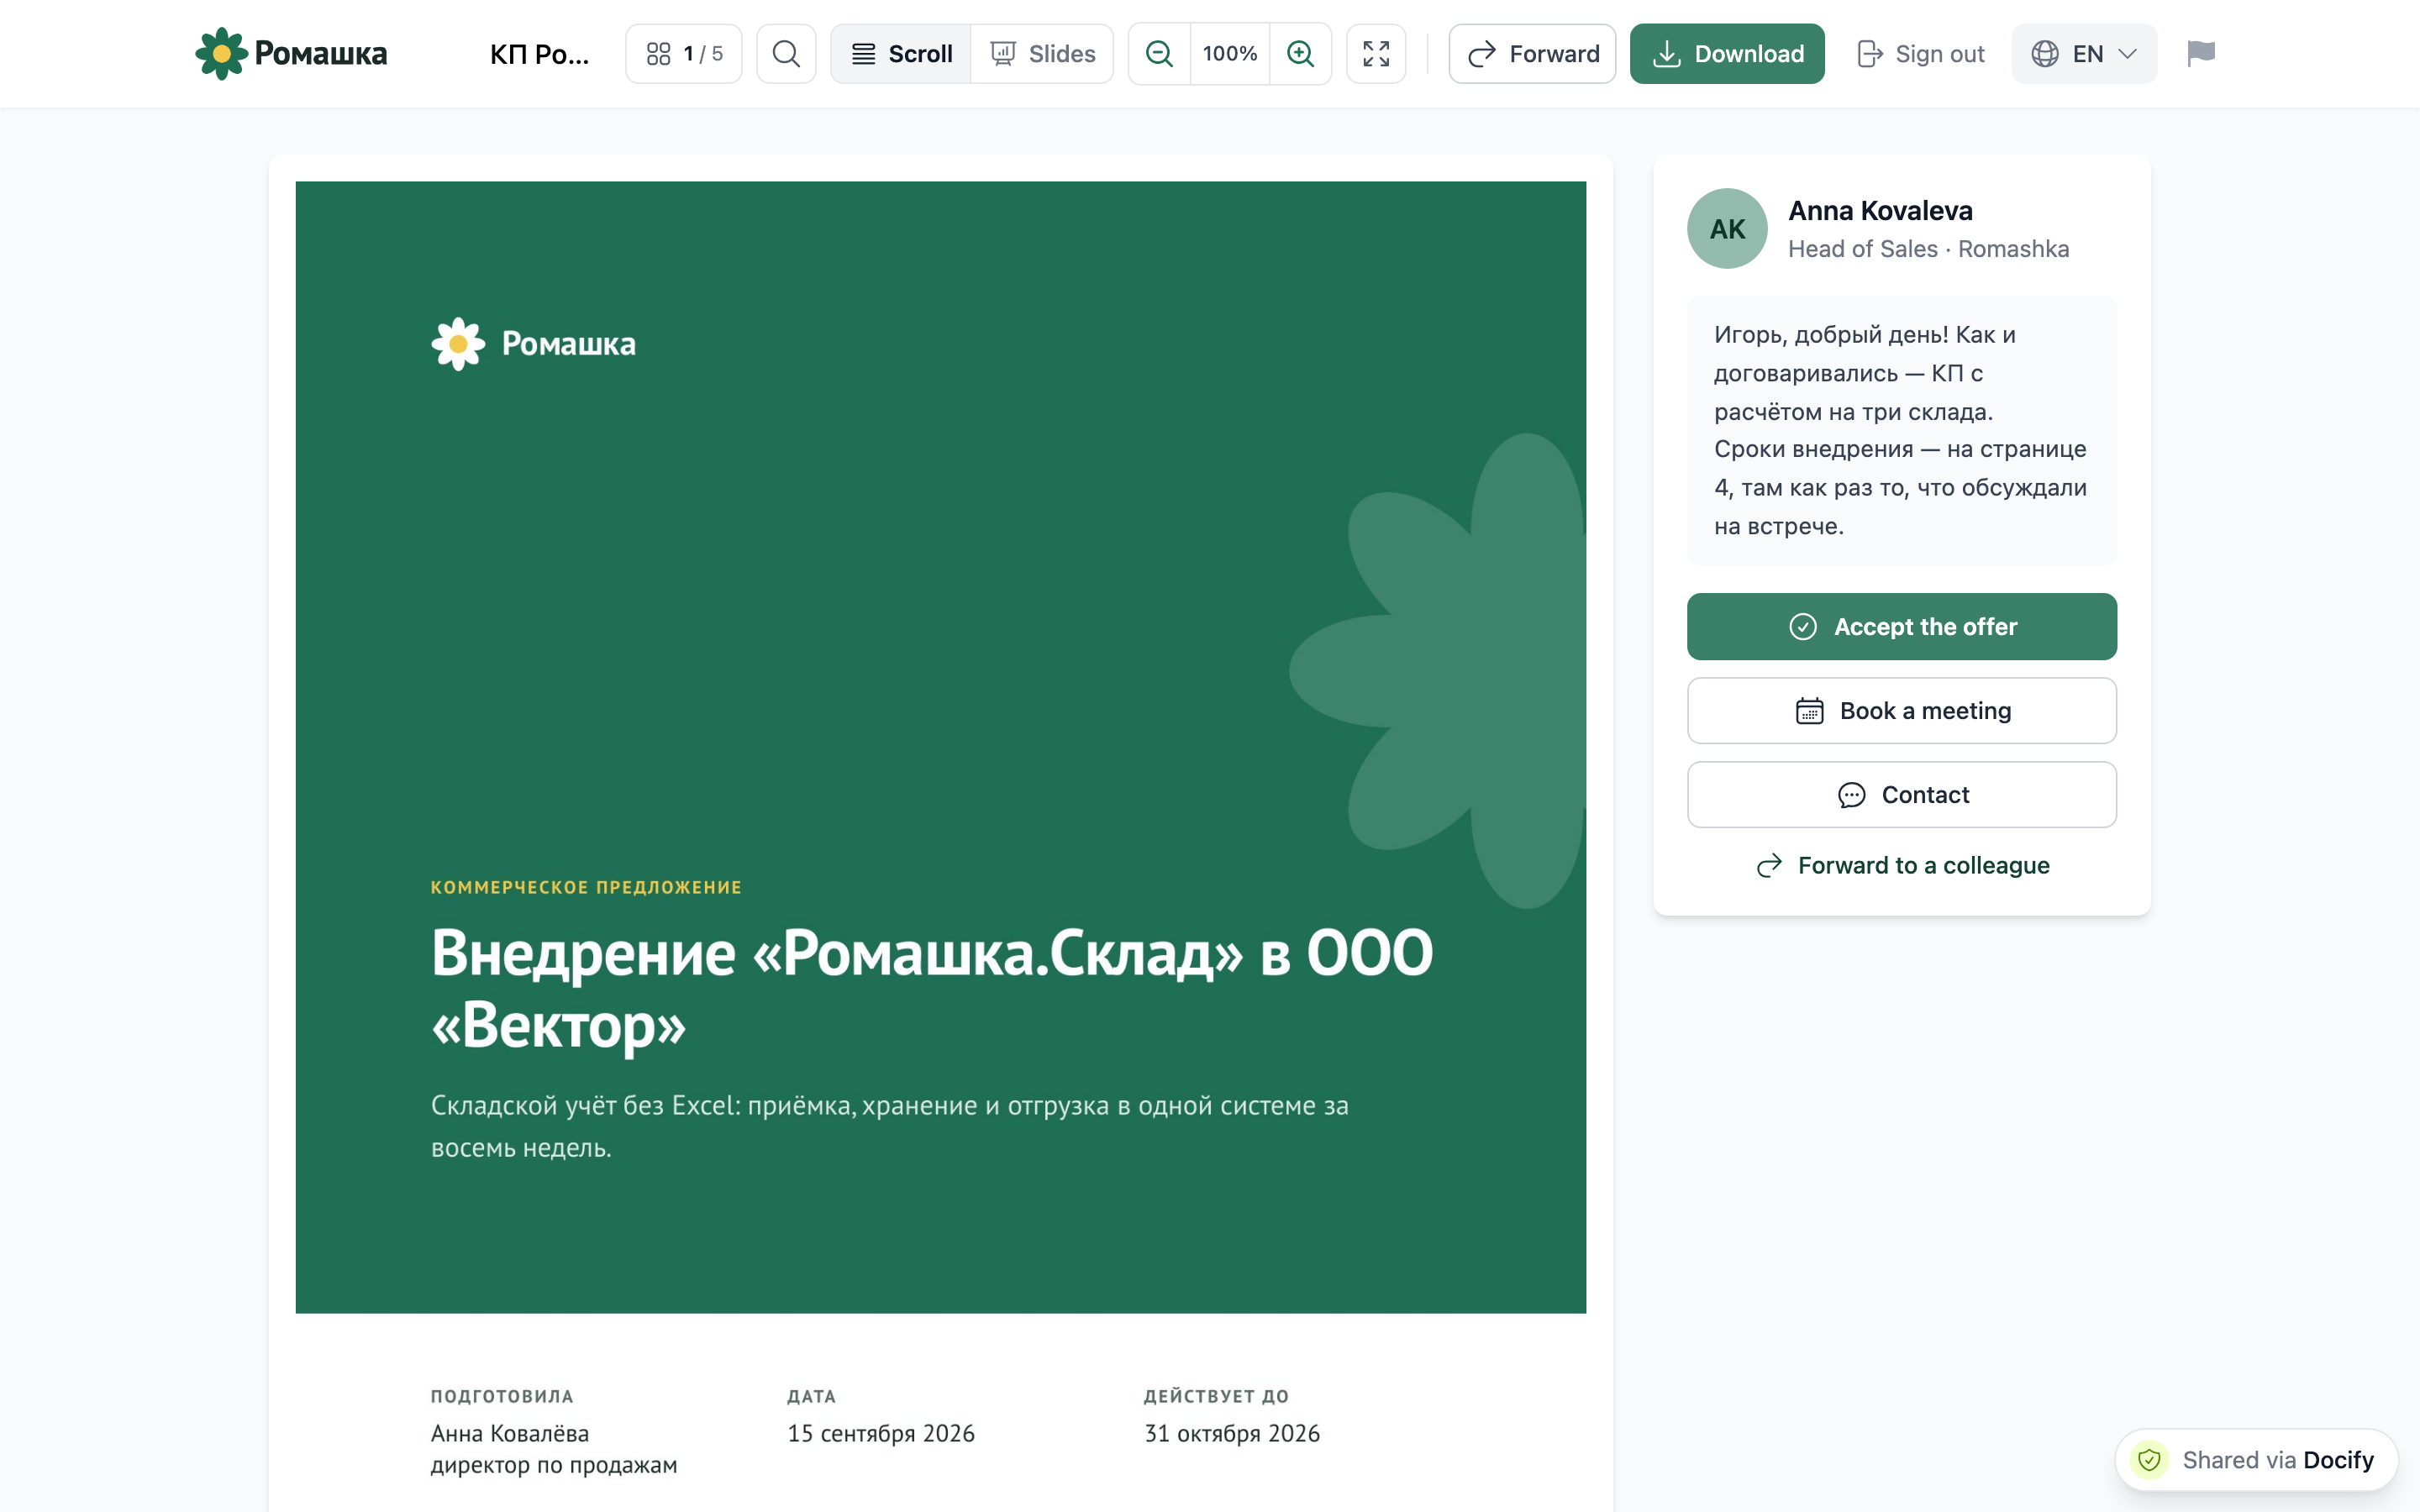Switch to Slides view mode
Viewport: 2420px width, 1512px height.
pyautogui.click(x=1042, y=54)
